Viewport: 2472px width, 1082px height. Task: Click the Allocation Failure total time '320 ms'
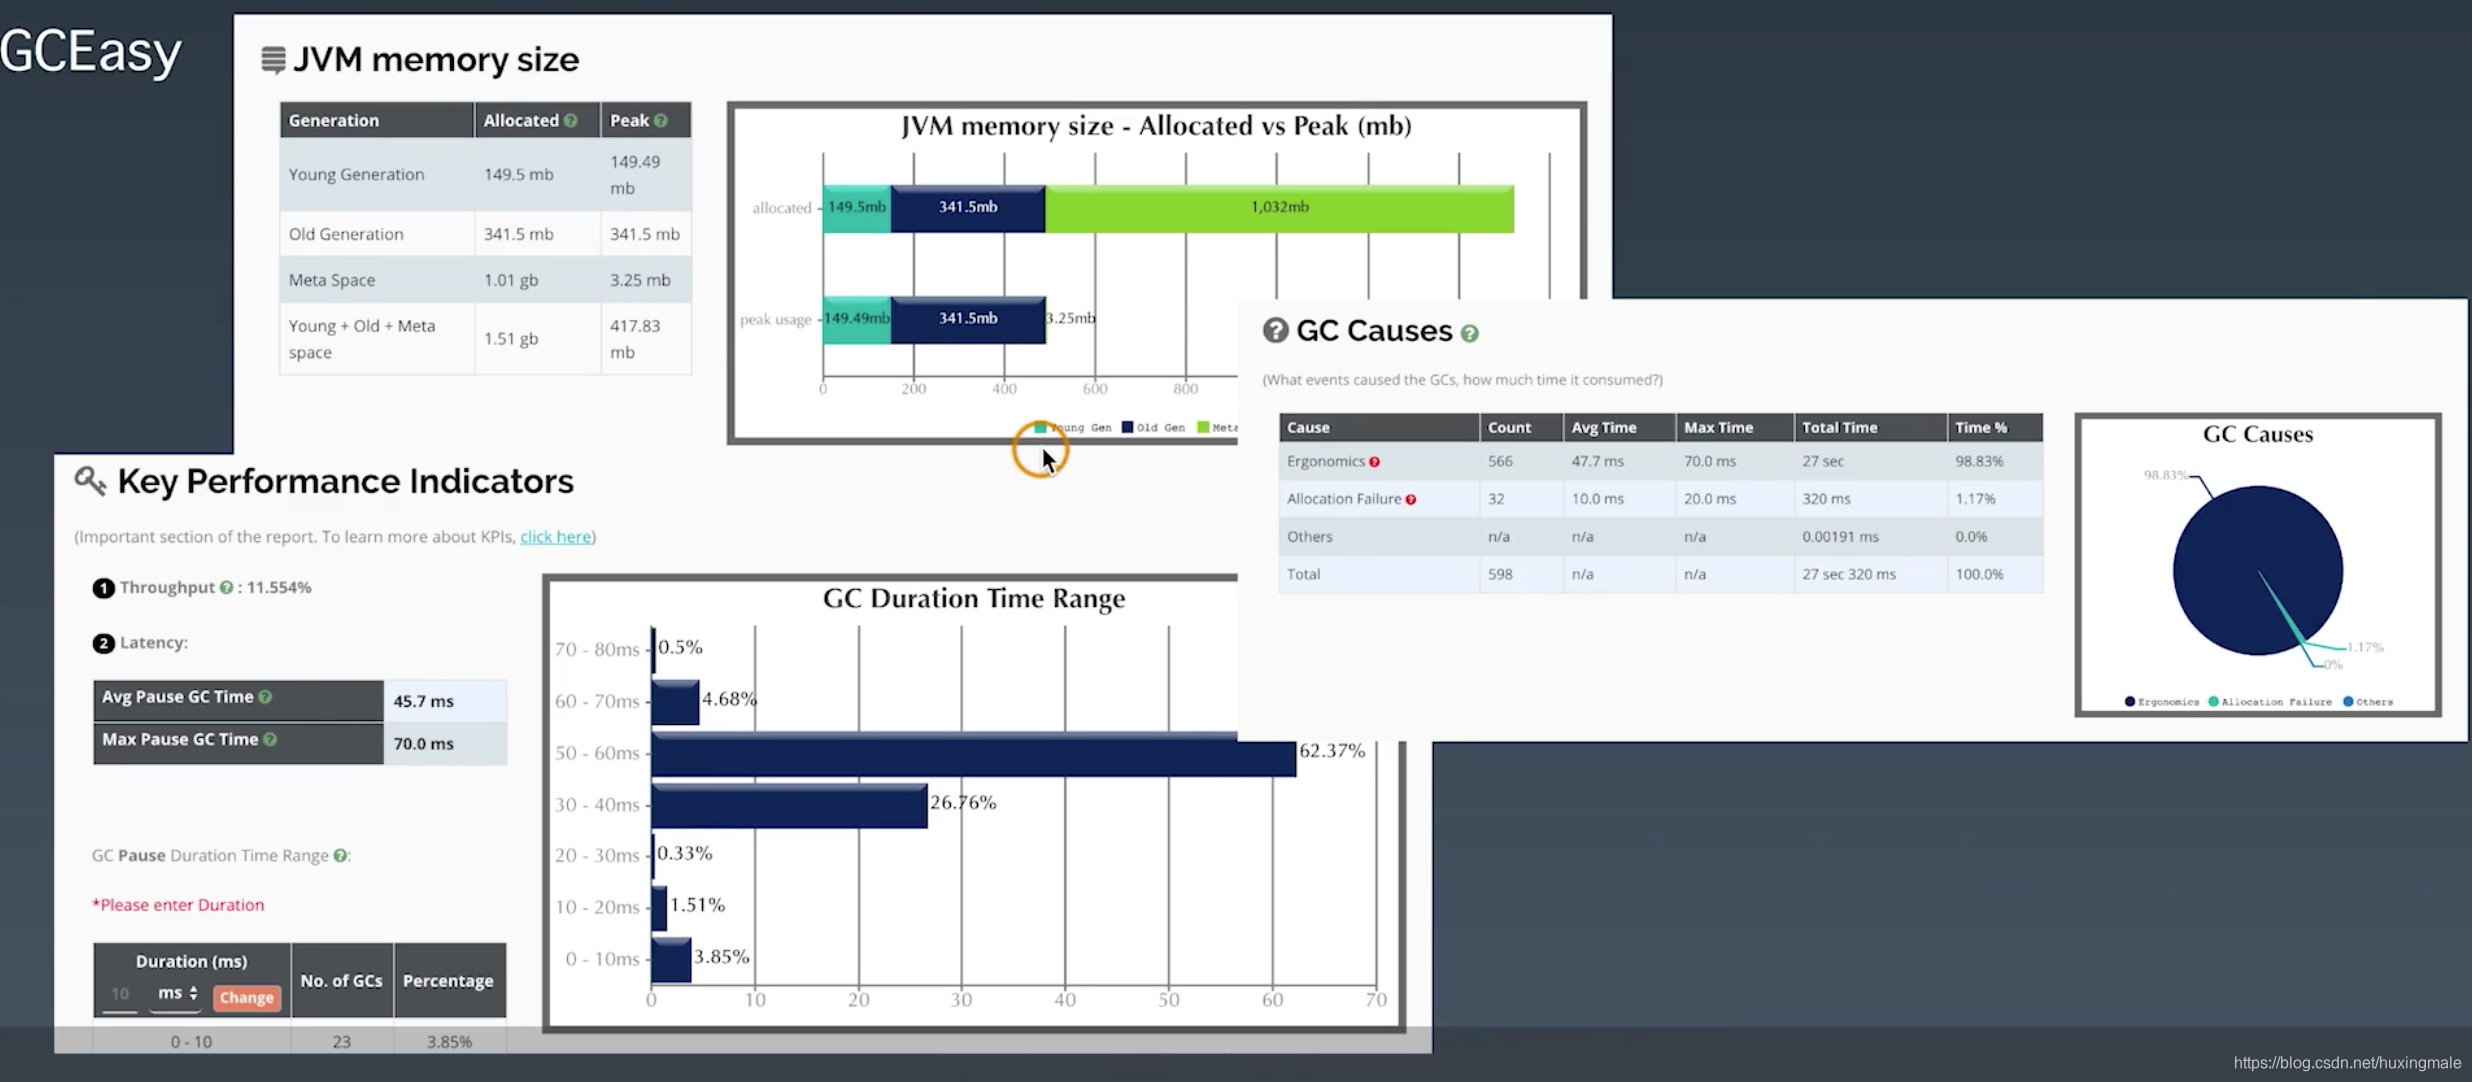(x=1826, y=499)
